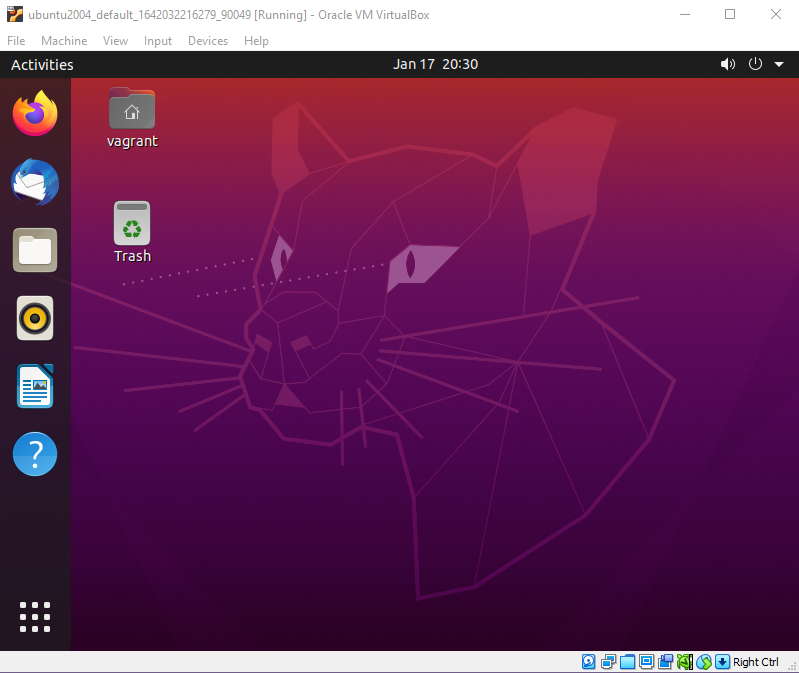Viewport: 799px width, 673px height.
Task: Open LibreOffice Writer from dock
Action: coord(35,387)
